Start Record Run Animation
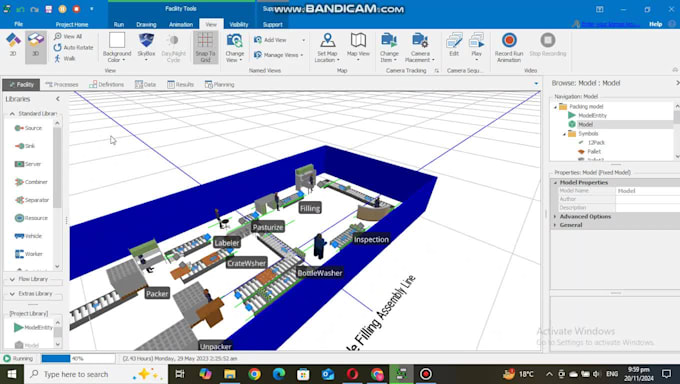Image resolution: width=680 pixels, height=384 pixels. (x=509, y=47)
